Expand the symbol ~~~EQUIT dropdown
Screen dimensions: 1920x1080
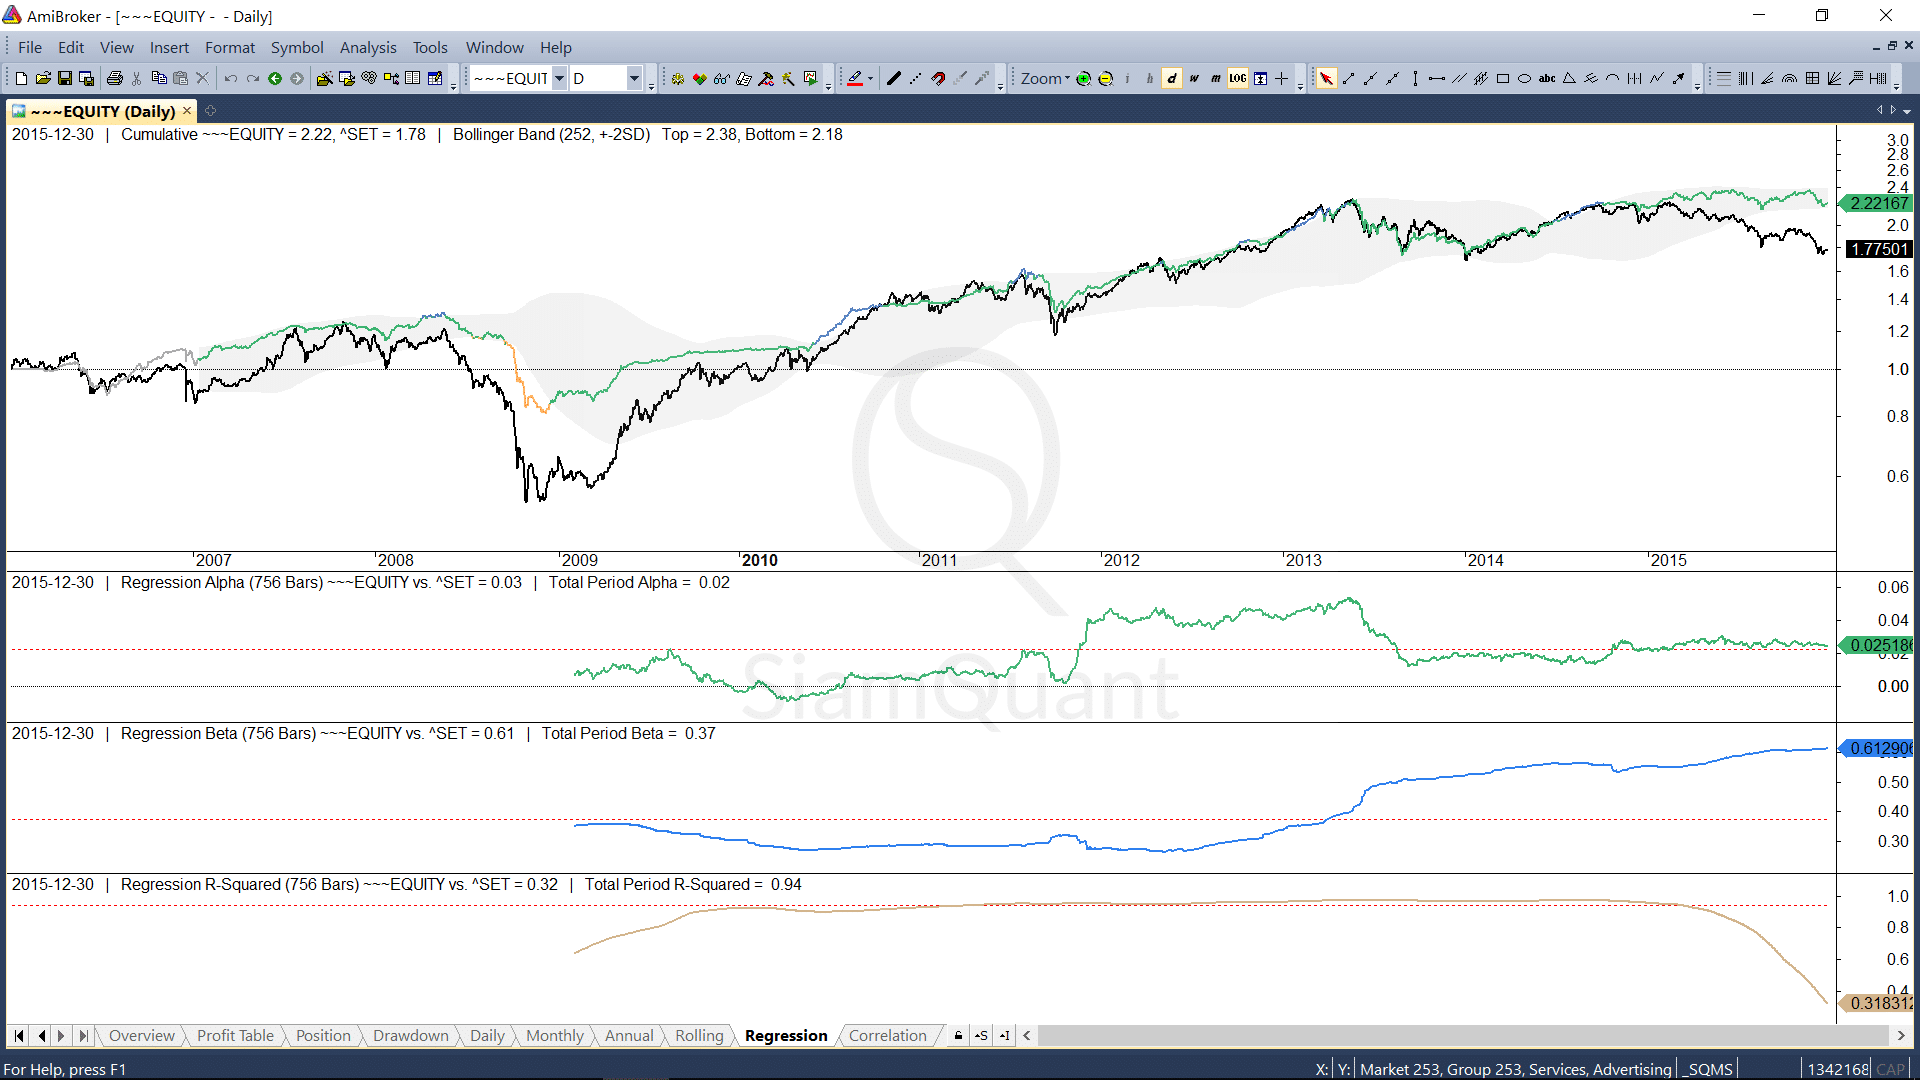[x=559, y=79]
